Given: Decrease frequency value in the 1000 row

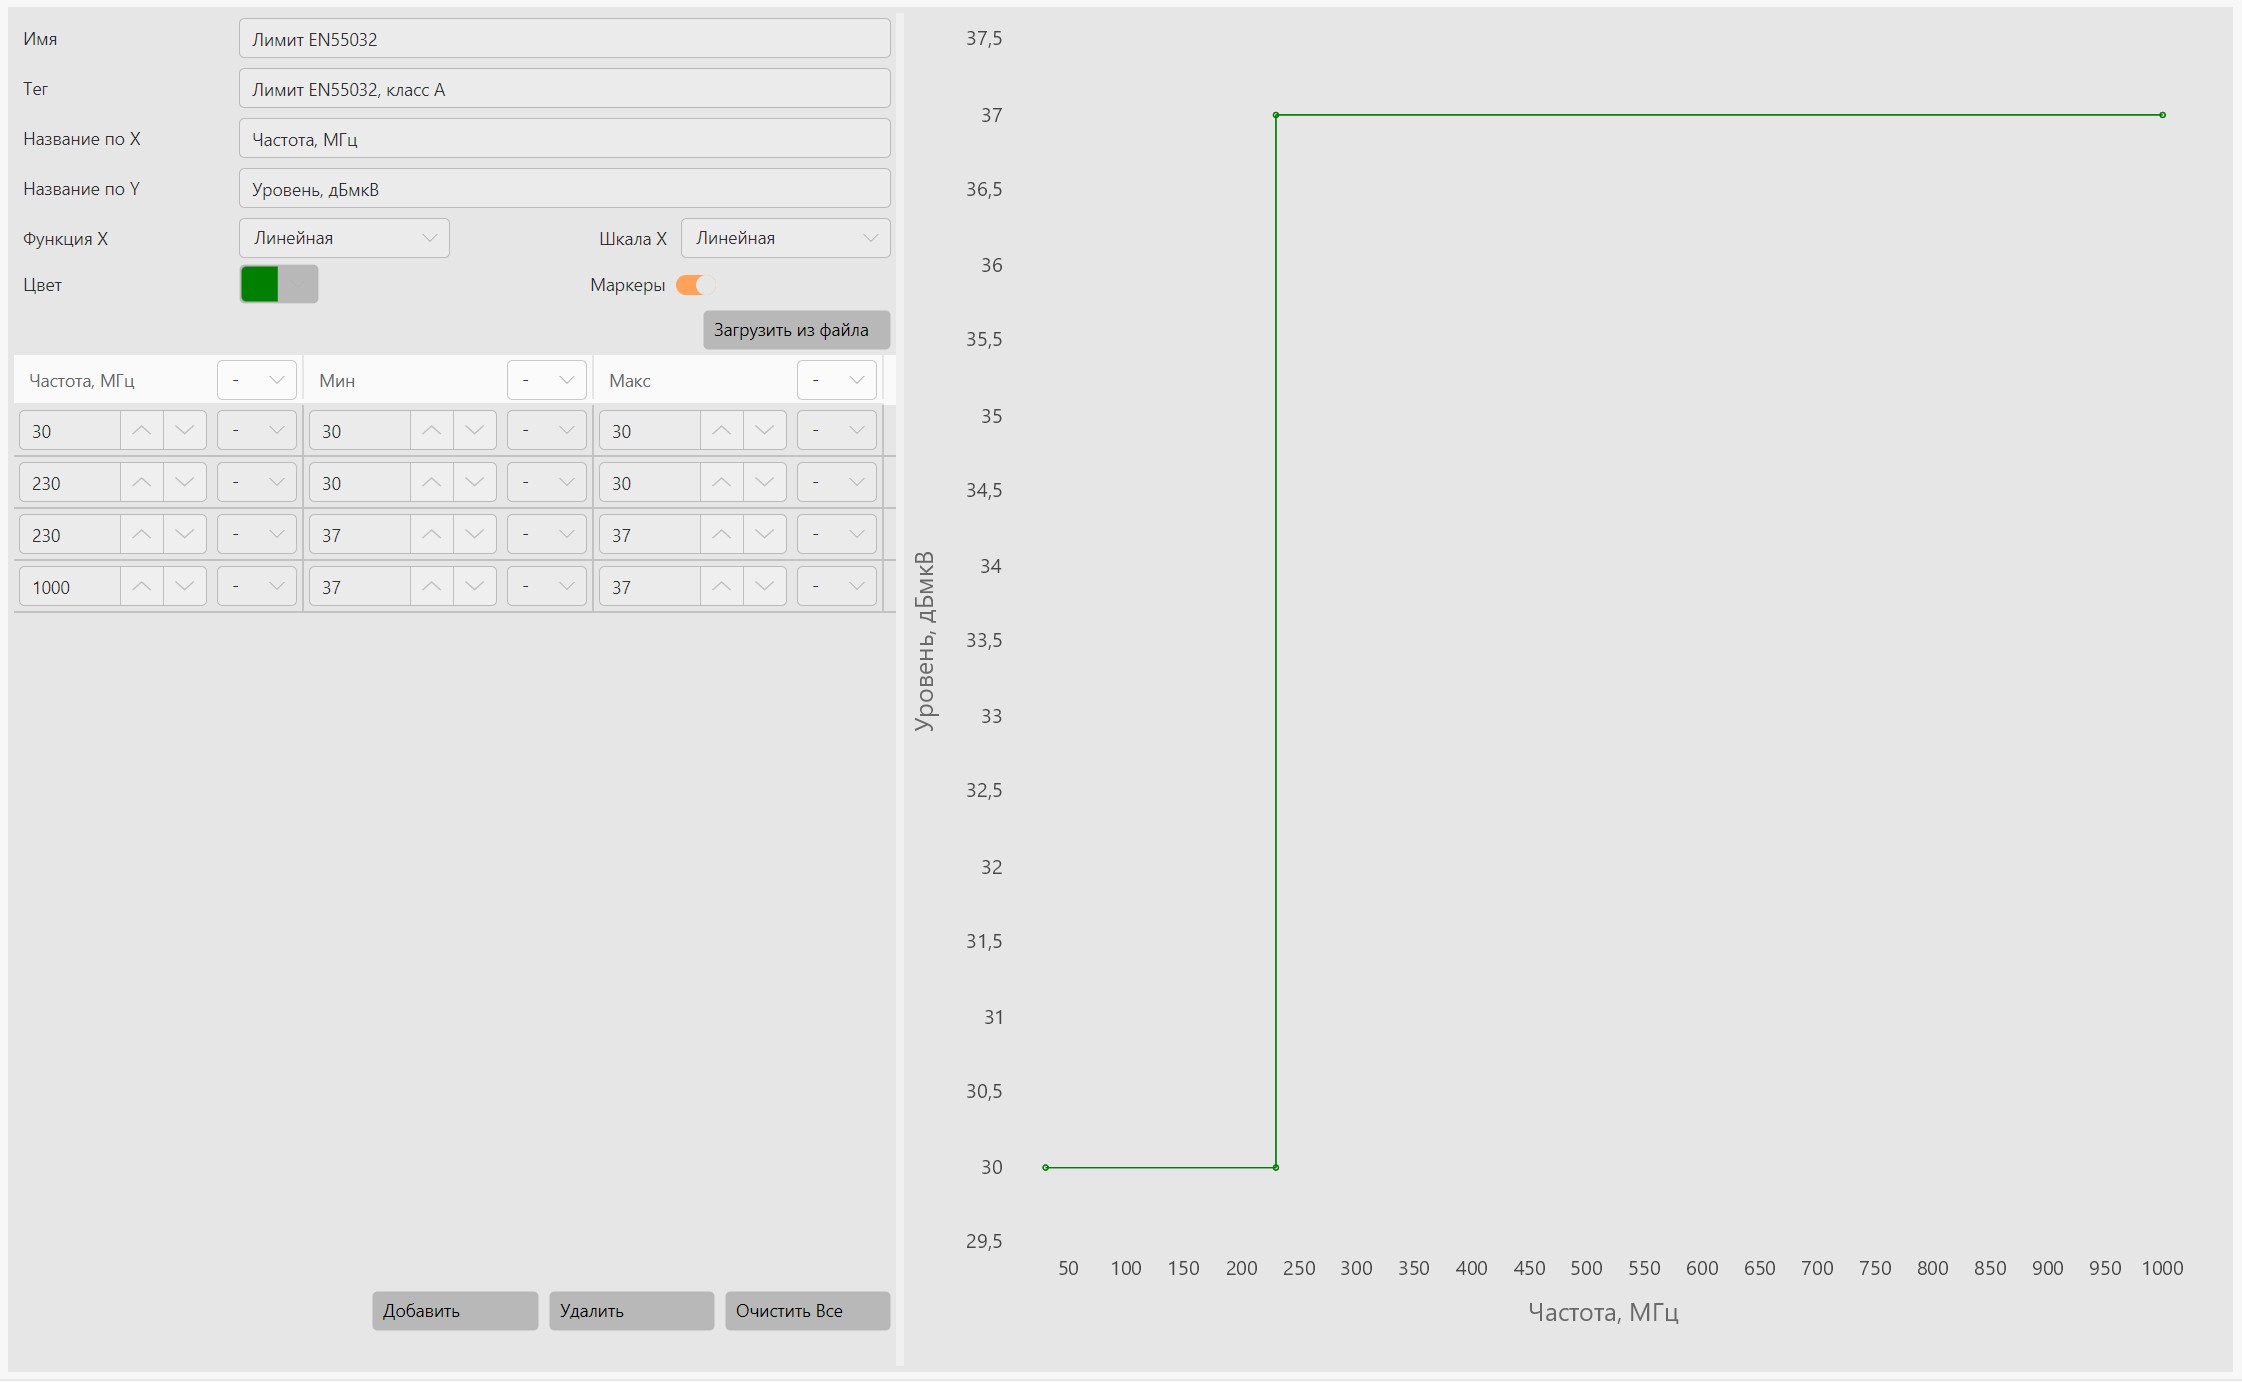Looking at the screenshot, I should pos(185,586).
